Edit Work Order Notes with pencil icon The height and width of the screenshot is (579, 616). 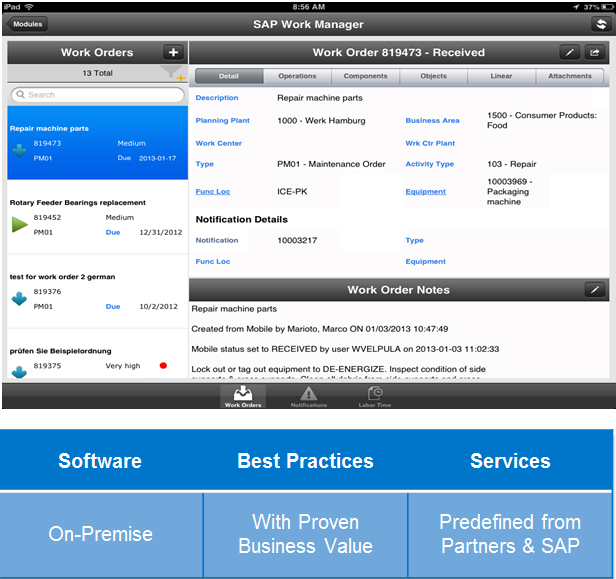pos(595,290)
